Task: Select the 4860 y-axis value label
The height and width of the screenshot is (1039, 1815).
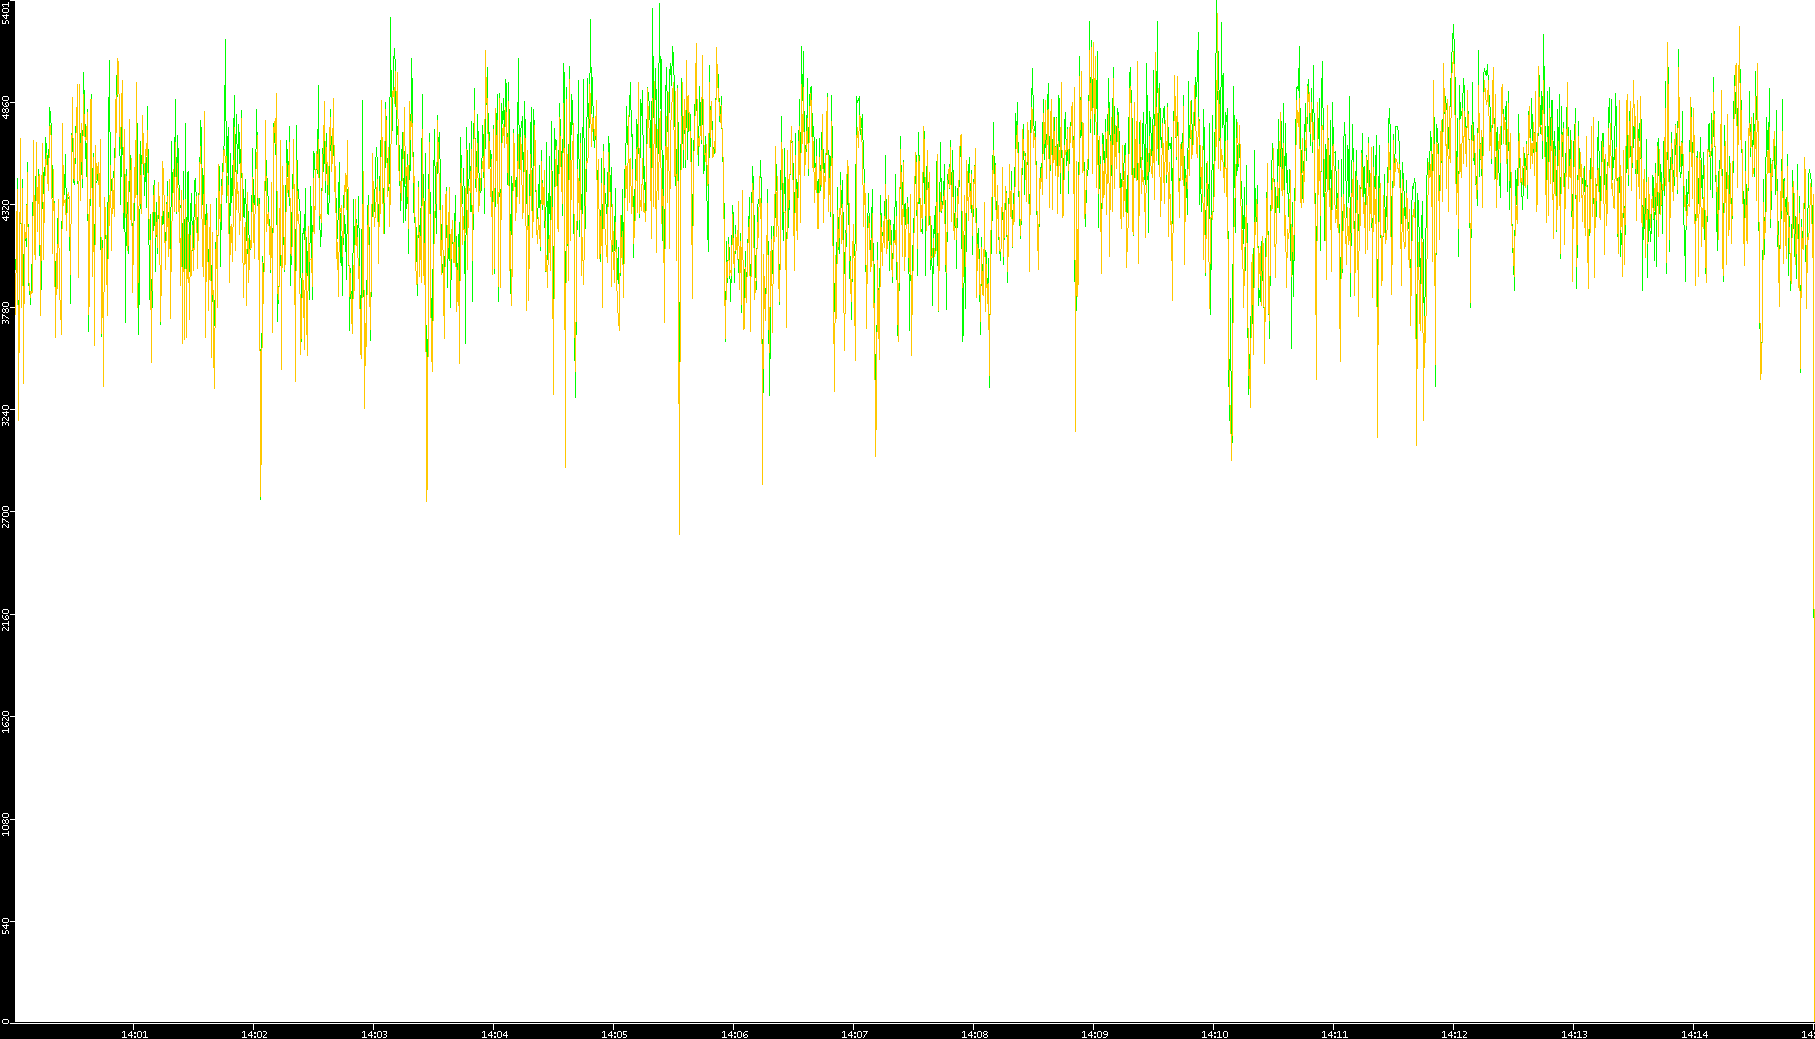Action: (x=6, y=107)
